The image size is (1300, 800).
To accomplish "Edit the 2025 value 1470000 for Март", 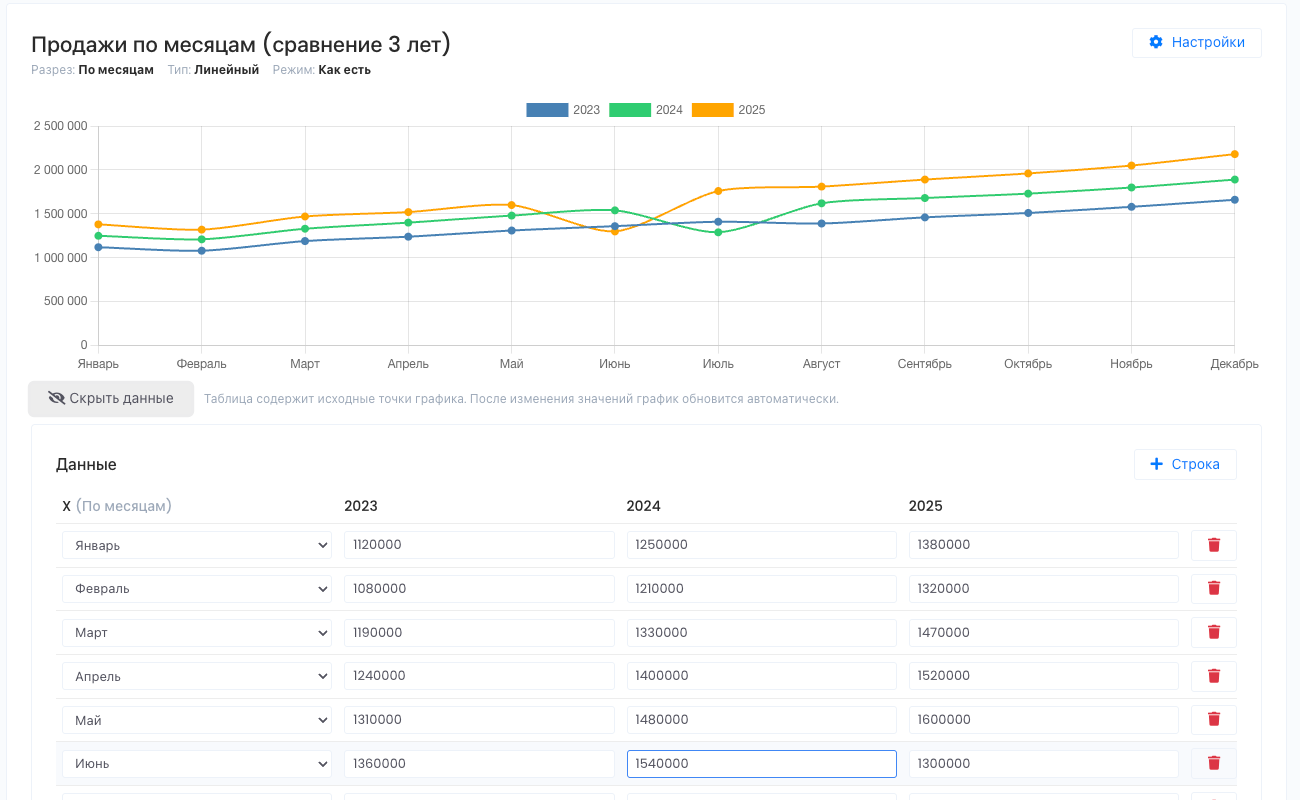I will pyautogui.click(x=1044, y=633).
